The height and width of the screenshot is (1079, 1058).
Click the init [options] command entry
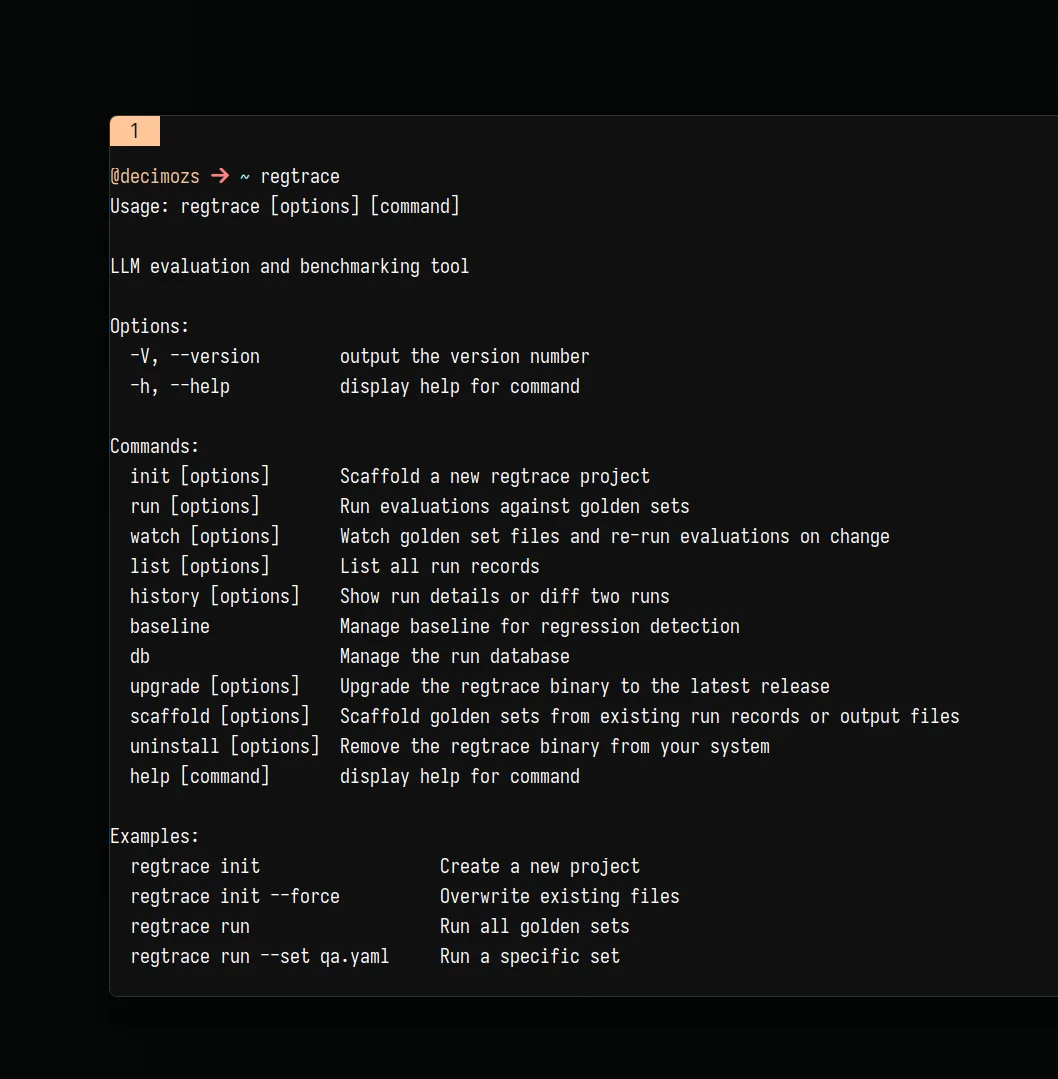(200, 476)
